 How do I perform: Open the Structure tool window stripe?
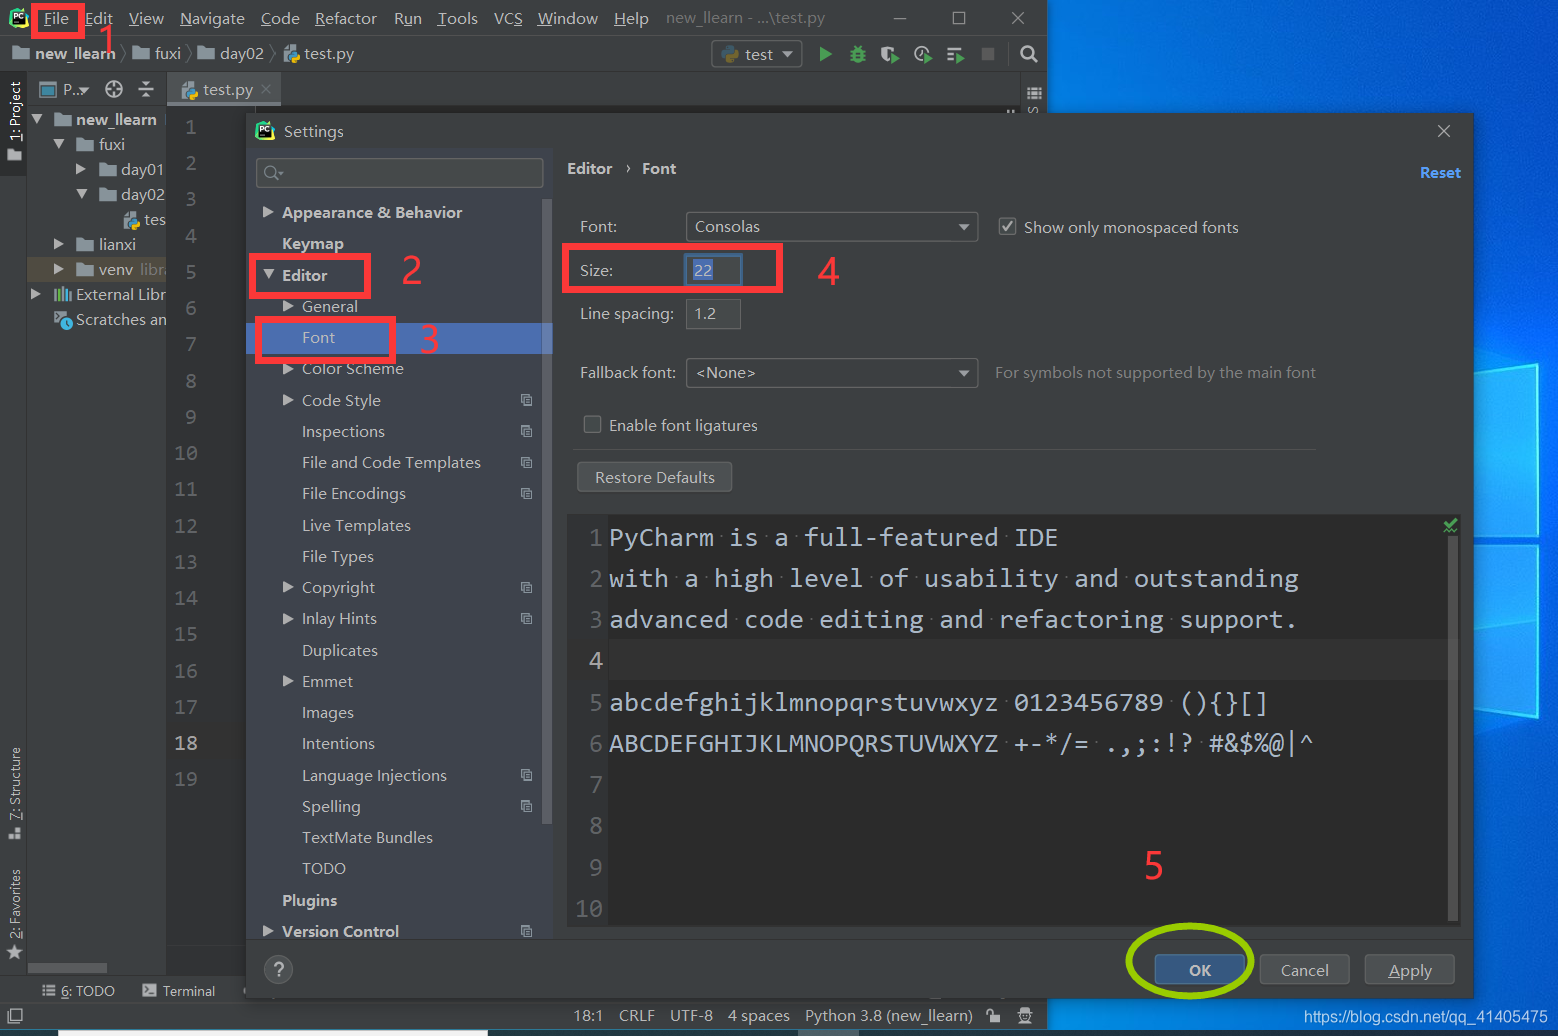[x=14, y=792]
